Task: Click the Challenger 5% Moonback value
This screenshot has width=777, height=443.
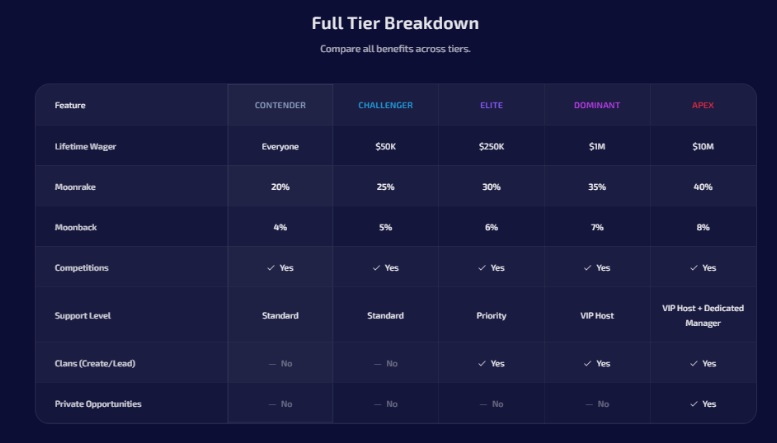Action: (385, 227)
